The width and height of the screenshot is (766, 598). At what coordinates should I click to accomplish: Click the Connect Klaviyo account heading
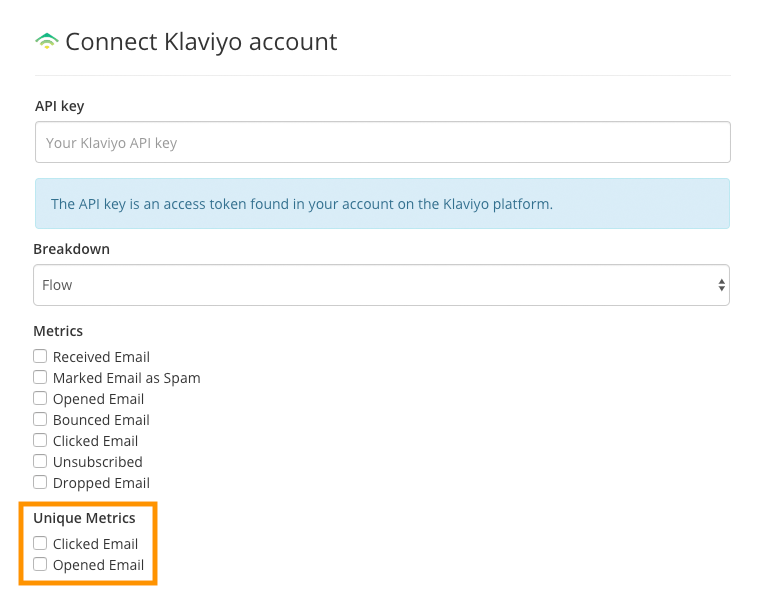click(x=201, y=42)
